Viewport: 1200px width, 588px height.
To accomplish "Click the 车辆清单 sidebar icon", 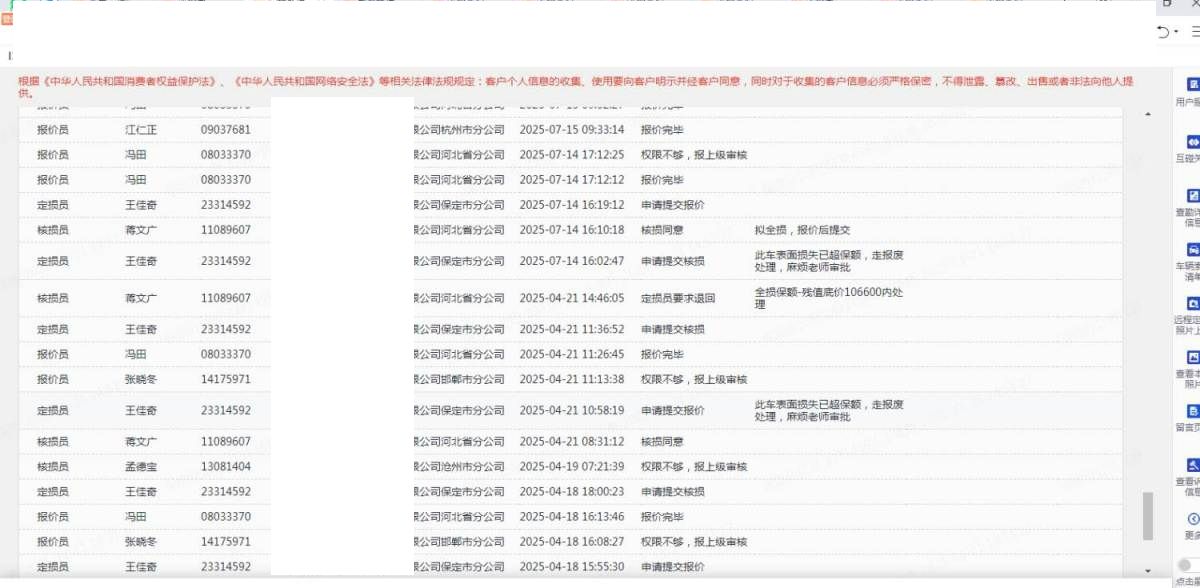I will pyautogui.click(x=1192, y=249).
